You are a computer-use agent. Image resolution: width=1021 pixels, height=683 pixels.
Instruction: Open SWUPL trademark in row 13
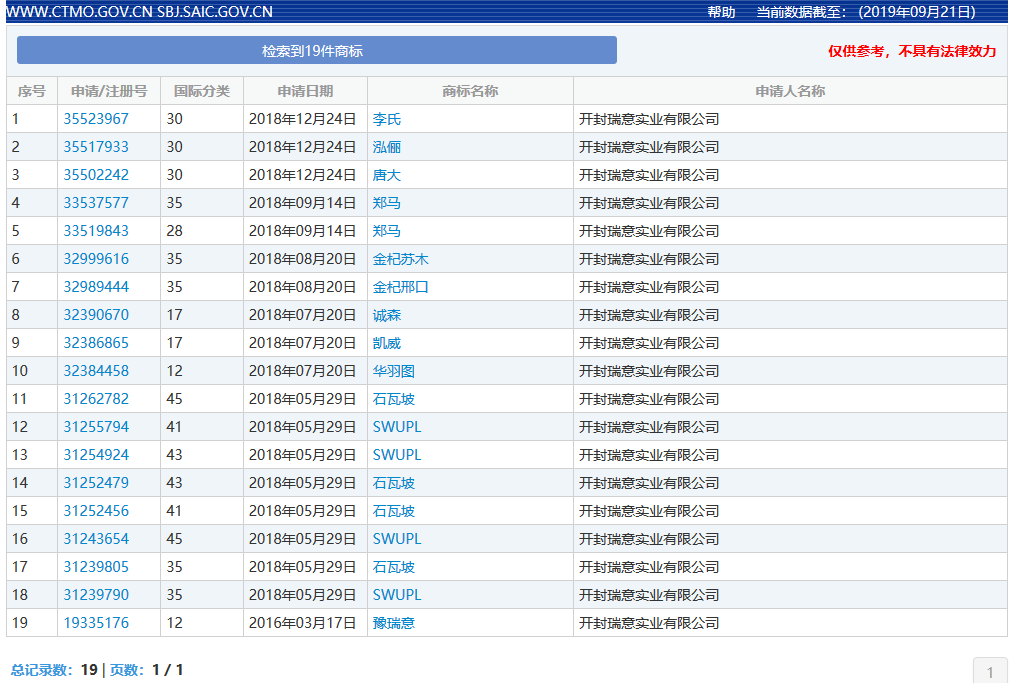397,455
